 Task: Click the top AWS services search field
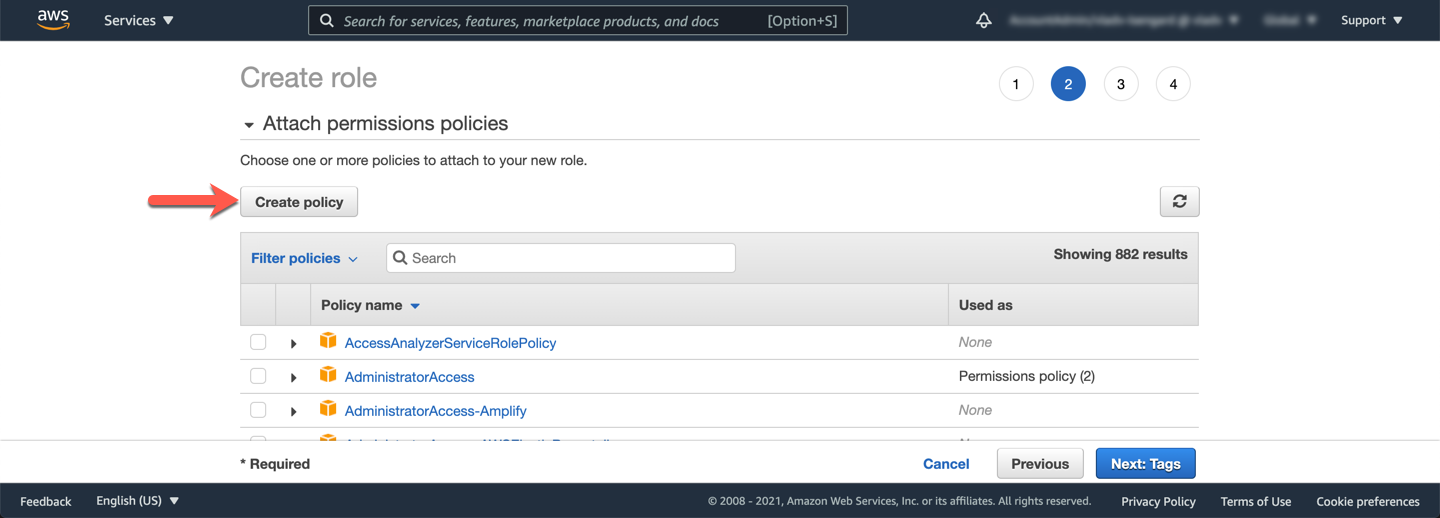550,20
